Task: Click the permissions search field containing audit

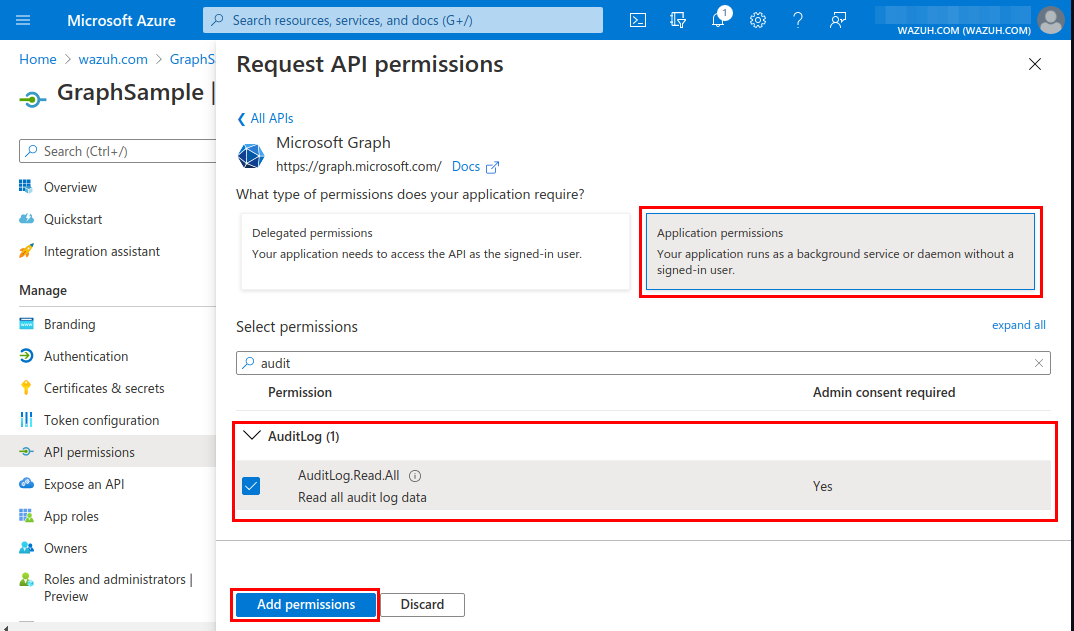Action: click(x=643, y=363)
